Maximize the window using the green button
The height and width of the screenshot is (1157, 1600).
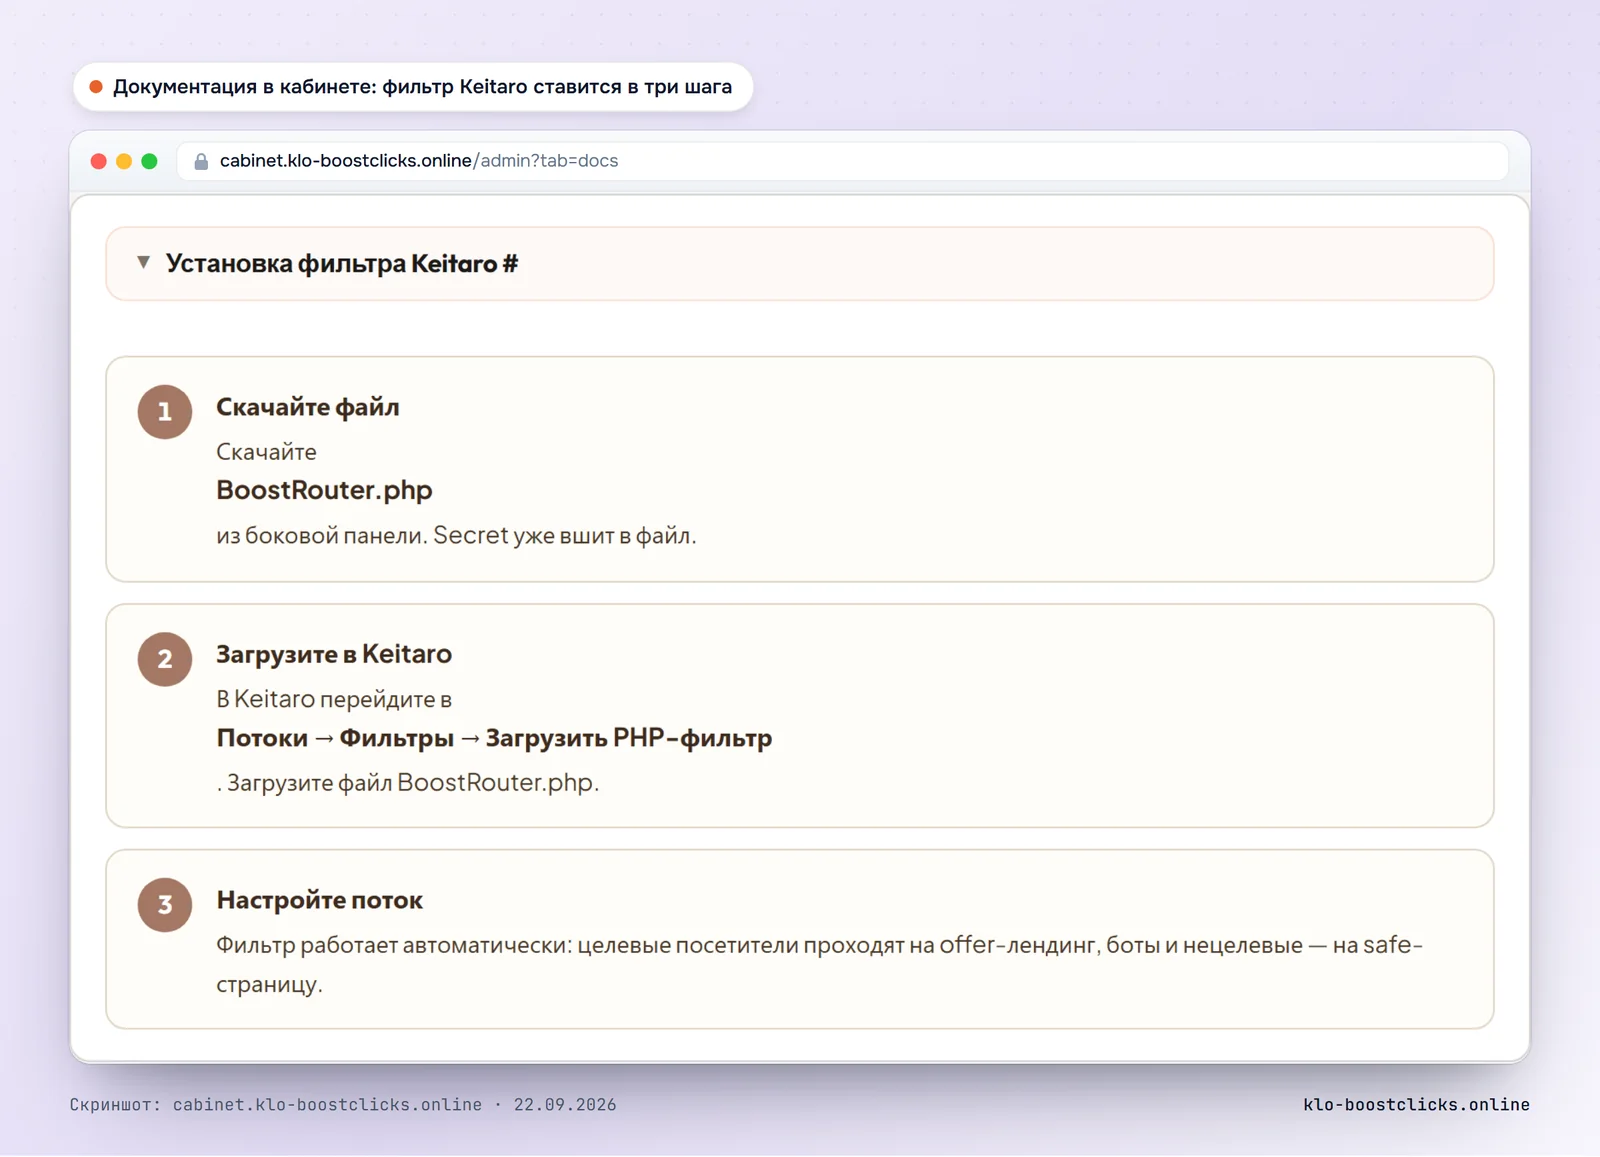(x=149, y=161)
